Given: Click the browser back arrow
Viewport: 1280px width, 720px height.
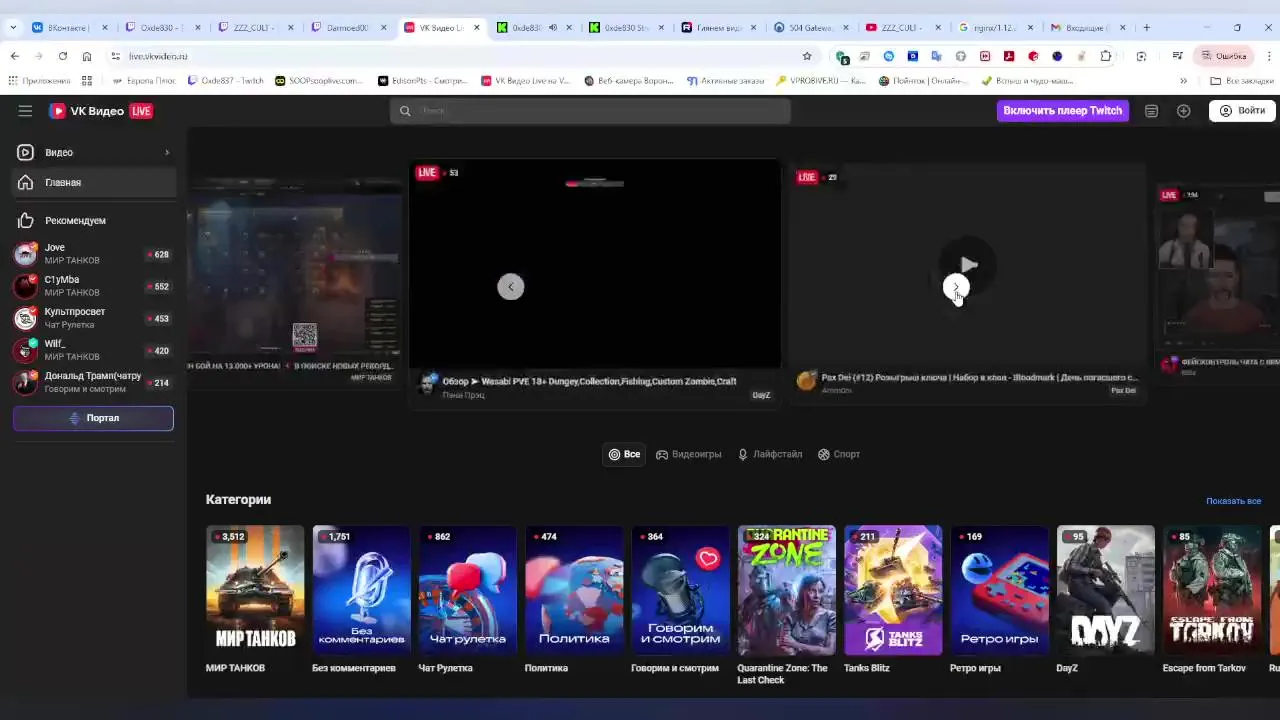Looking at the screenshot, I should (x=15, y=56).
